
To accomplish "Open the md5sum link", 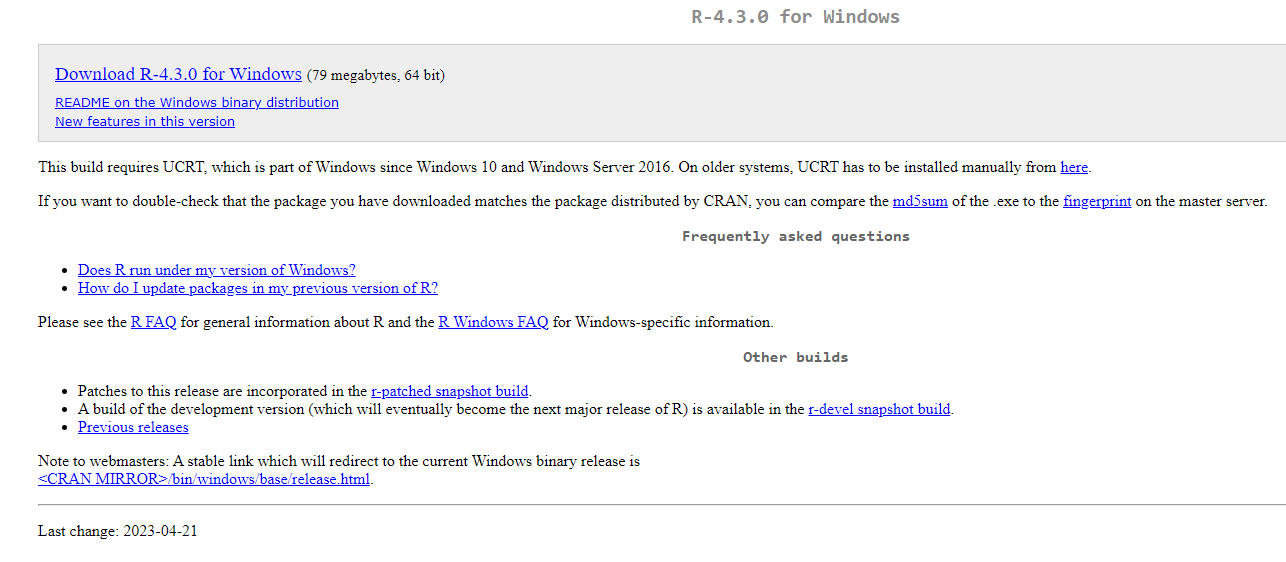I will (920, 201).
